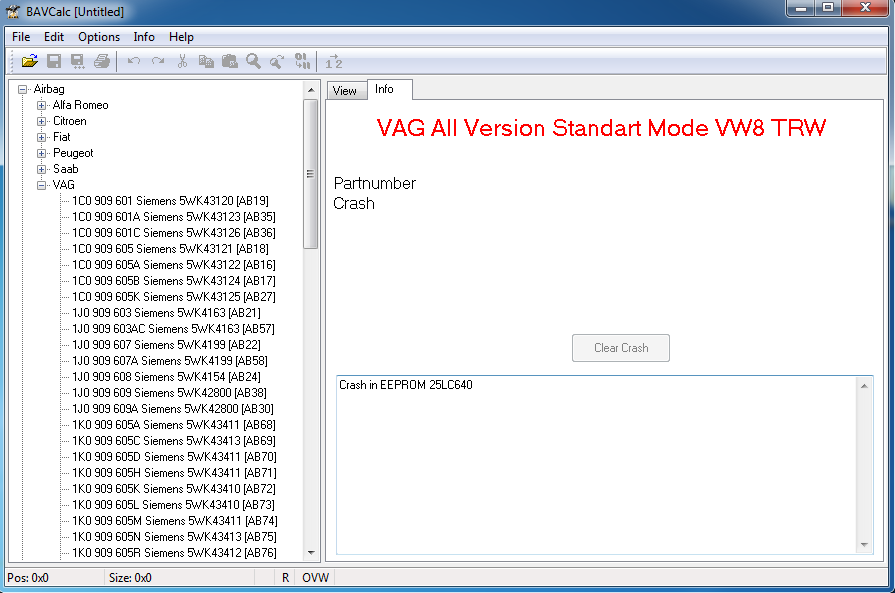Cut selection with the scissors icon
The height and width of the screenshot is (593, 895).
pos(183,61)
